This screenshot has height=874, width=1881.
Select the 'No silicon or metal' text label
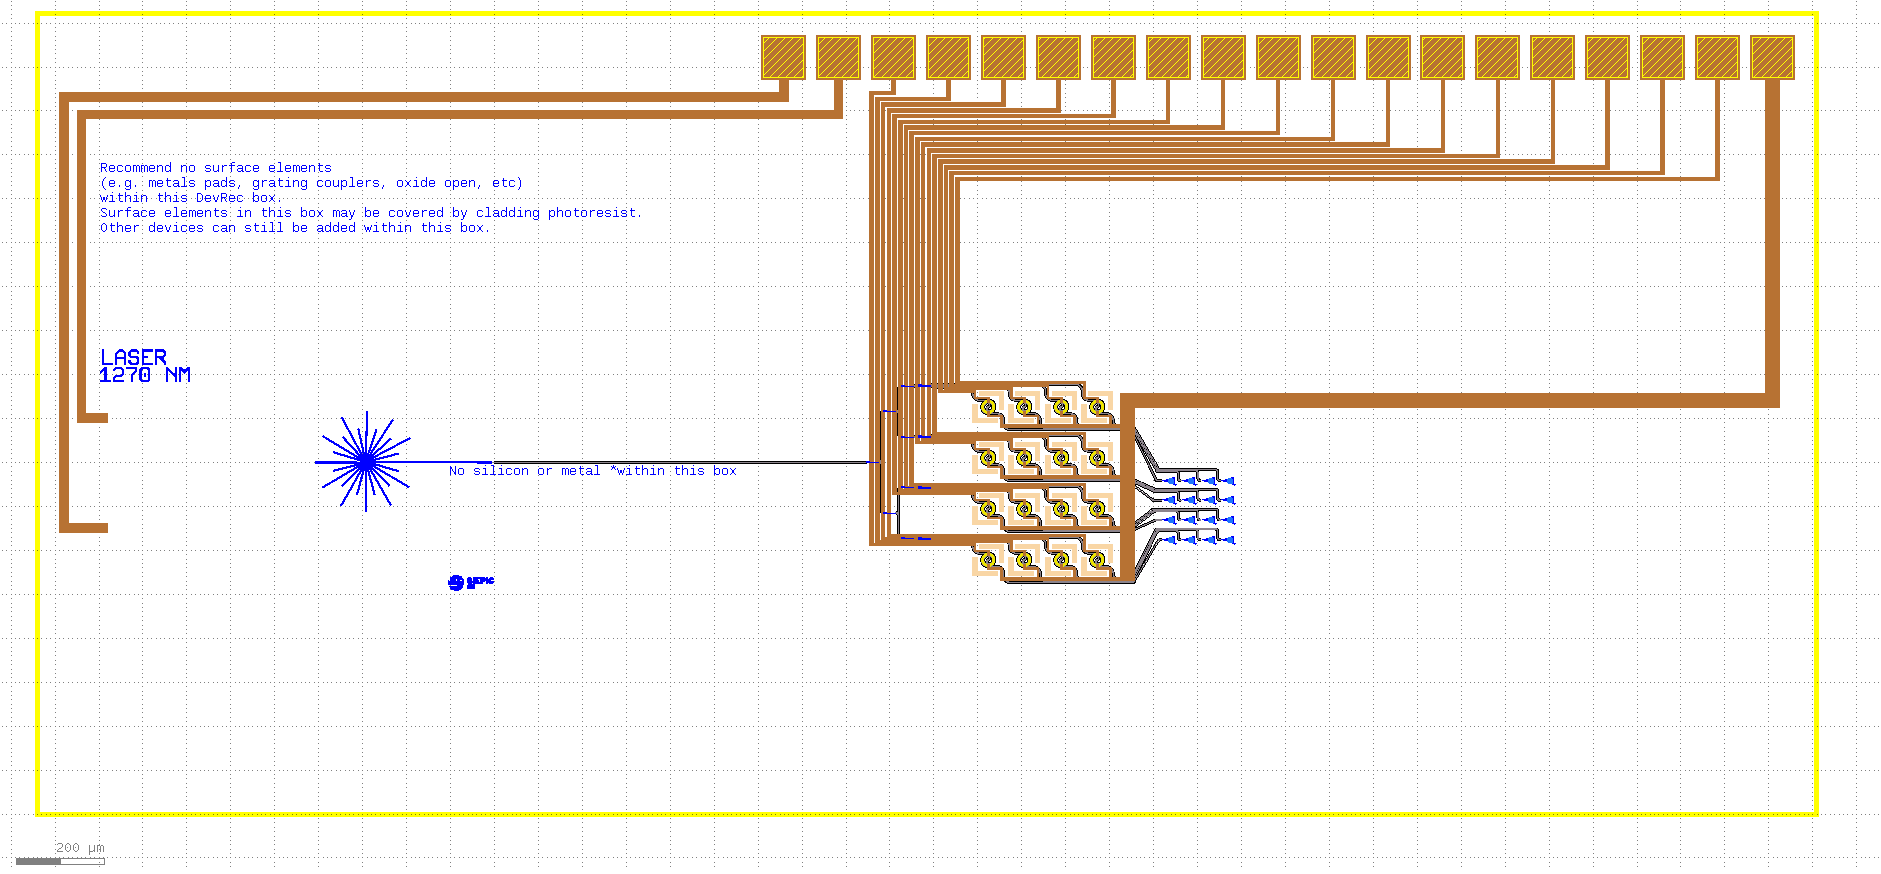tap(592, 471)
